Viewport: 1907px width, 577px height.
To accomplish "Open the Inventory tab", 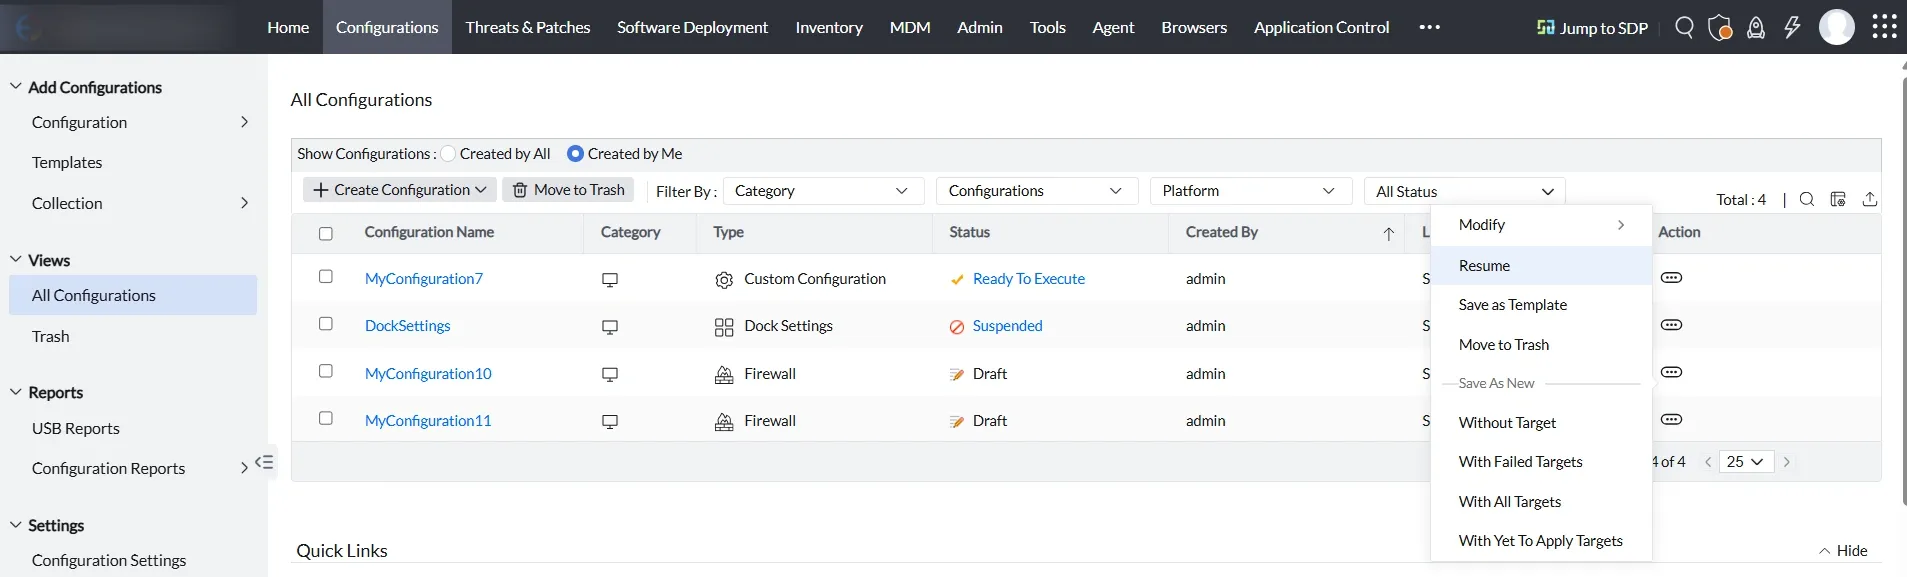I will (x=829, y=27).
